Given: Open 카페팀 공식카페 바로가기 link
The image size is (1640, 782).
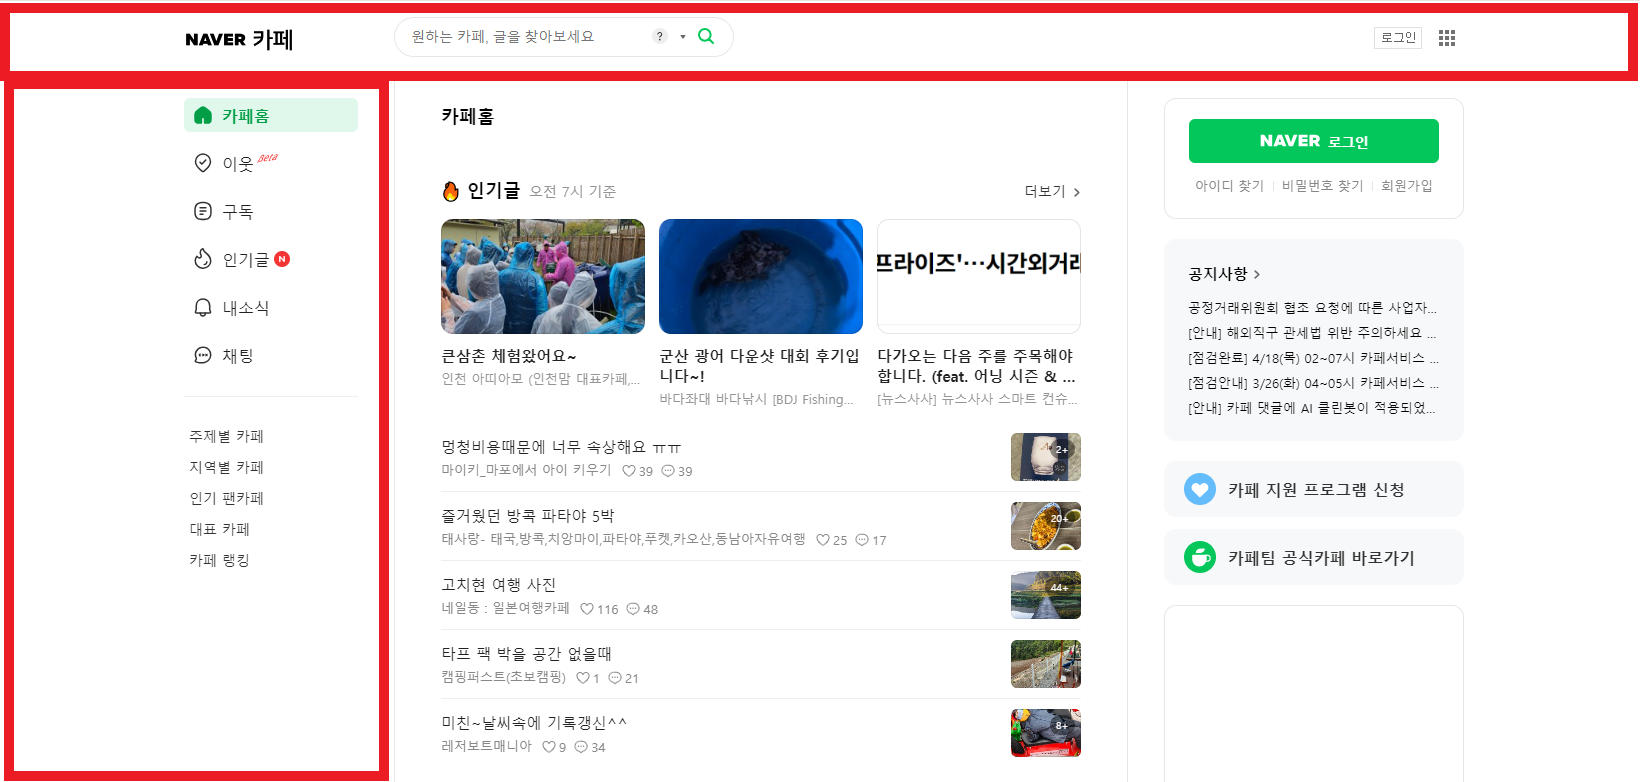Looking at the screenshot, I should pyautogui.click(x=1314, y=557).
